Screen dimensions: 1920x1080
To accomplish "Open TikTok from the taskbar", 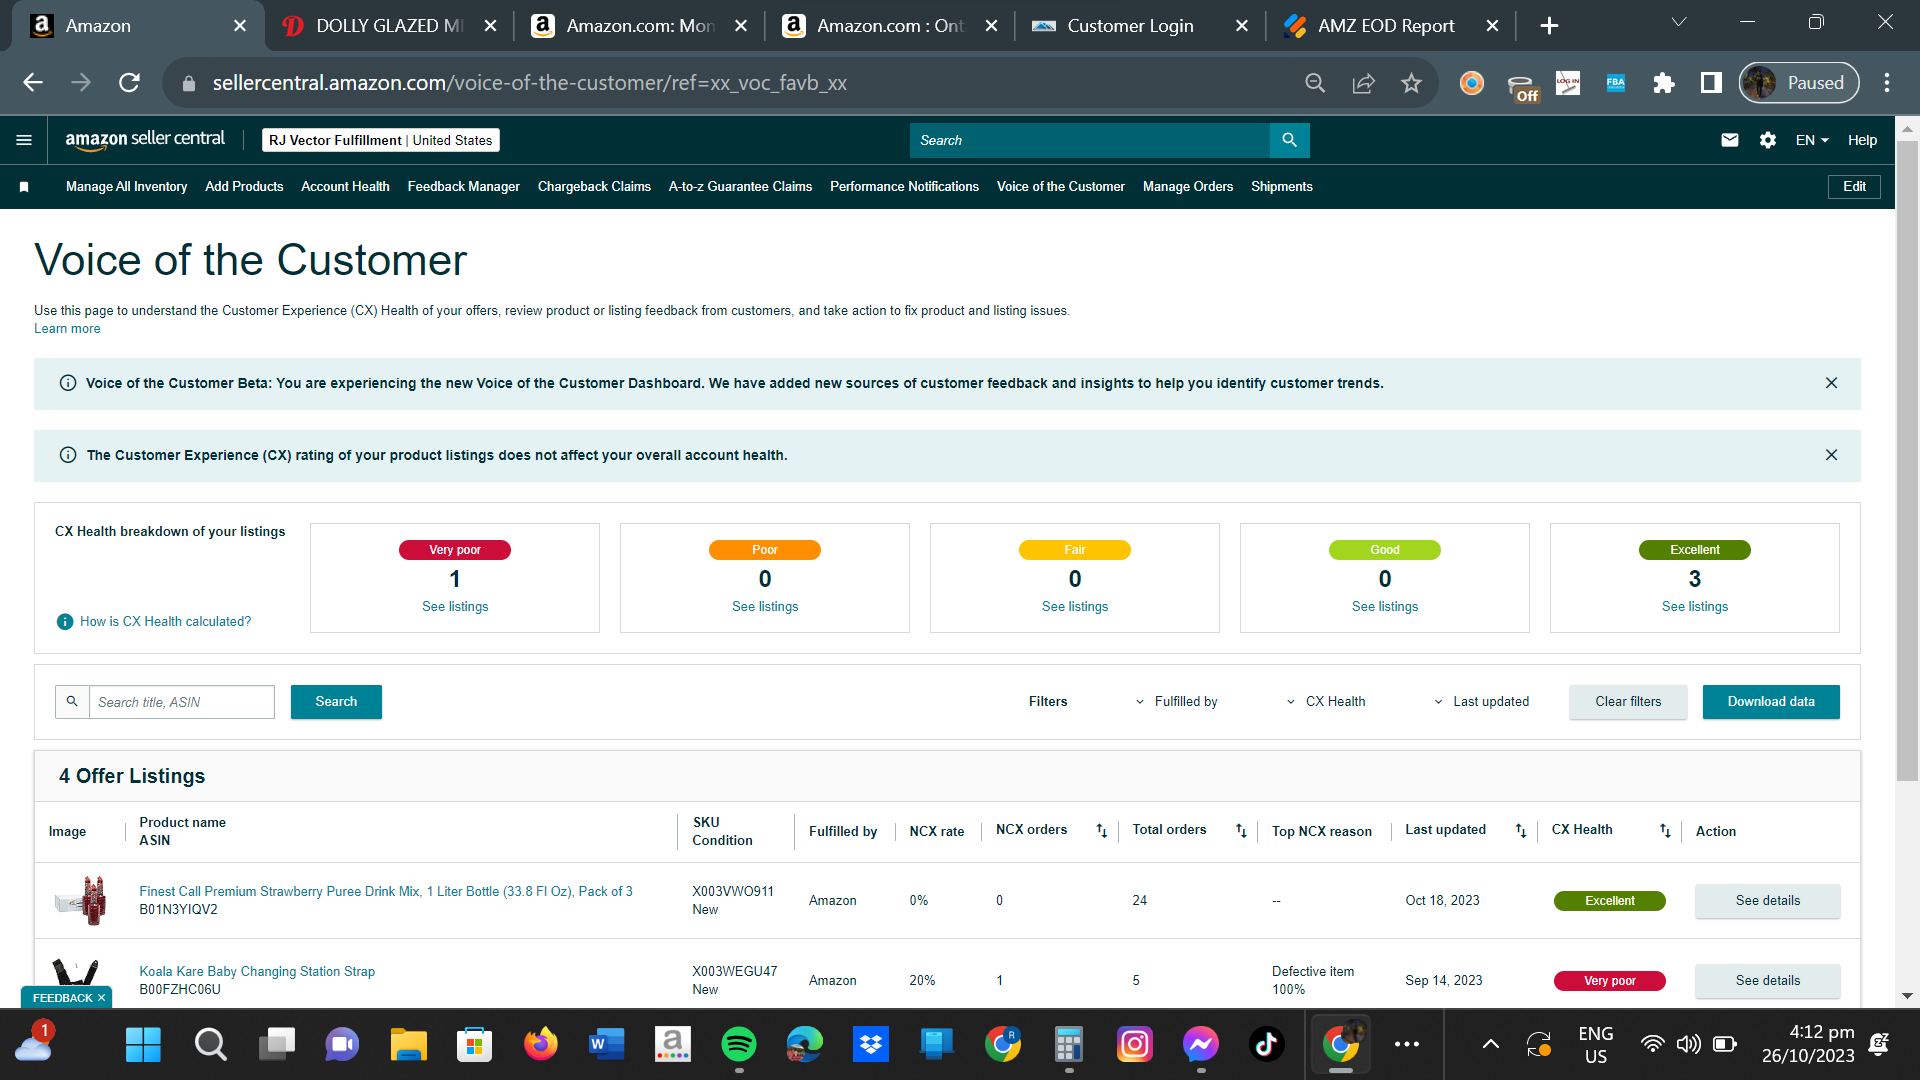I will pos(1267,1045).
